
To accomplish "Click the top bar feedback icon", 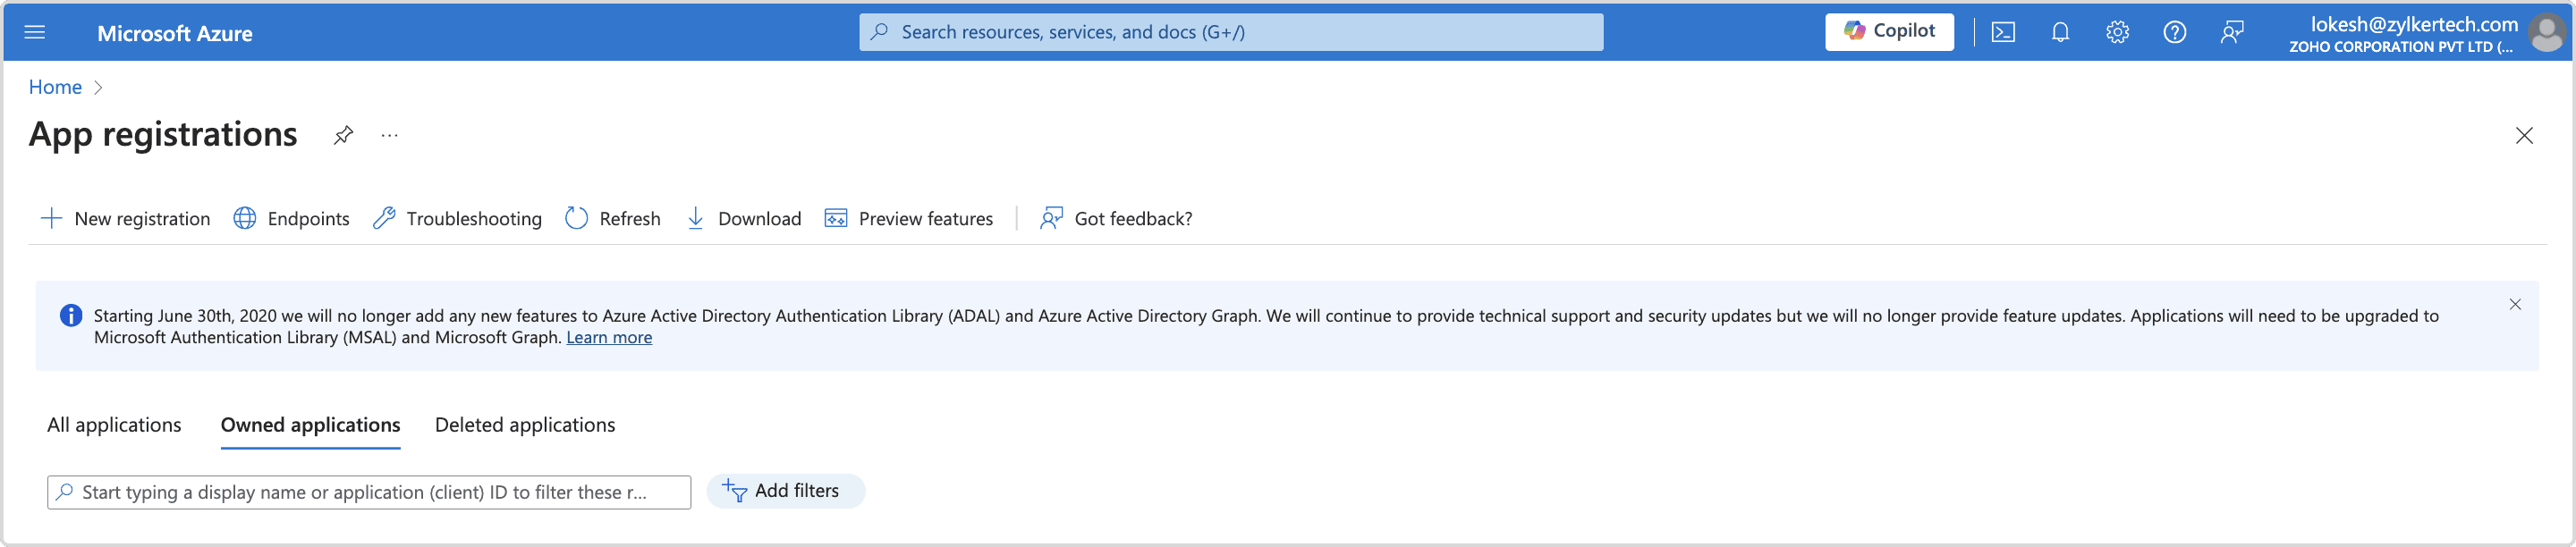I will pyautogui.click(x=2232, y=32).
